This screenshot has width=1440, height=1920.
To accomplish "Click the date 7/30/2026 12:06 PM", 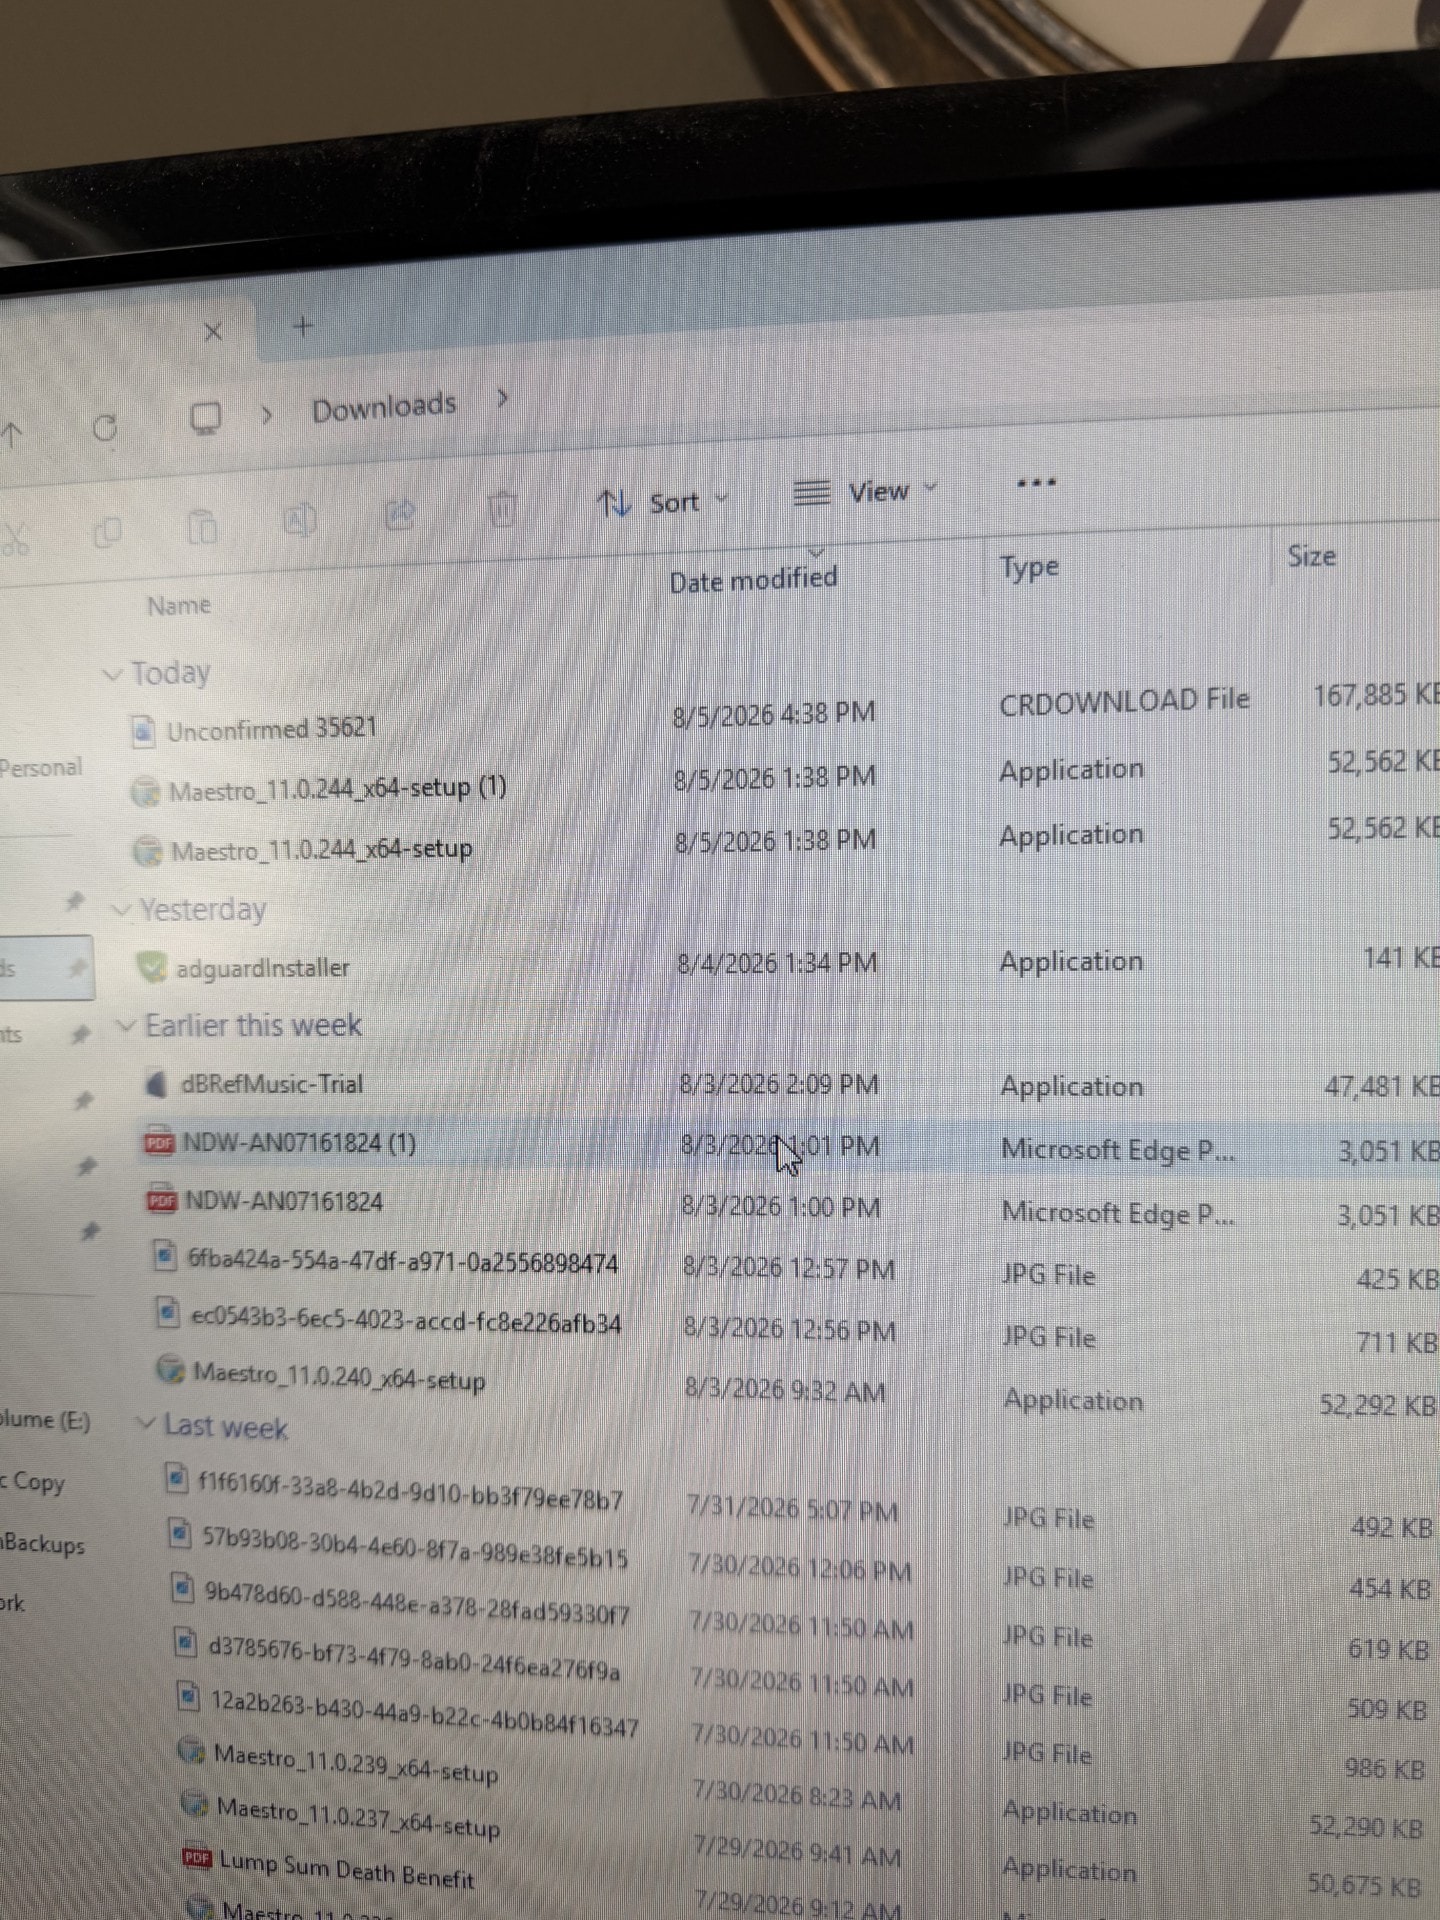I will [x=800, y=1568].
